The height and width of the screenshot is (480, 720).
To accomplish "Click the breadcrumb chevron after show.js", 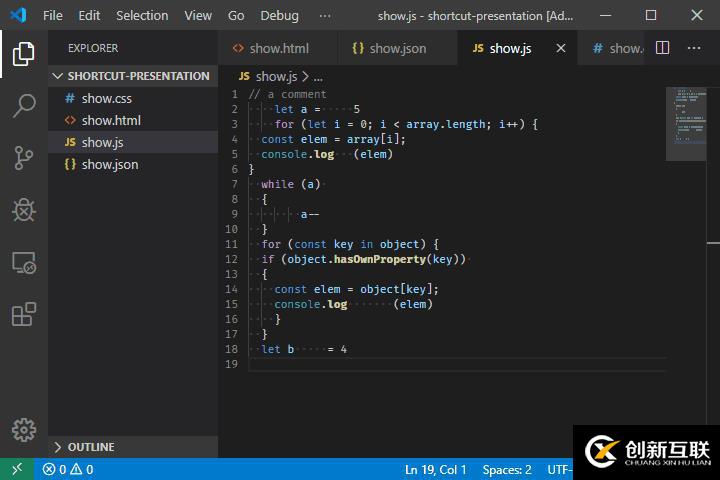I will (305, 76).
